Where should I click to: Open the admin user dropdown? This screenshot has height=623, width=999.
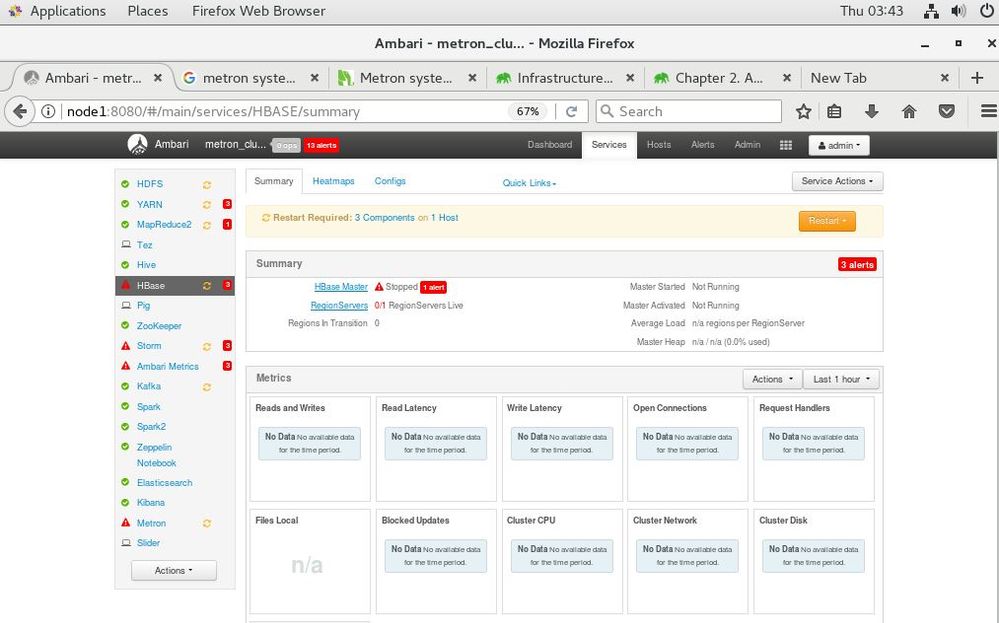click(x=838, y=145)
